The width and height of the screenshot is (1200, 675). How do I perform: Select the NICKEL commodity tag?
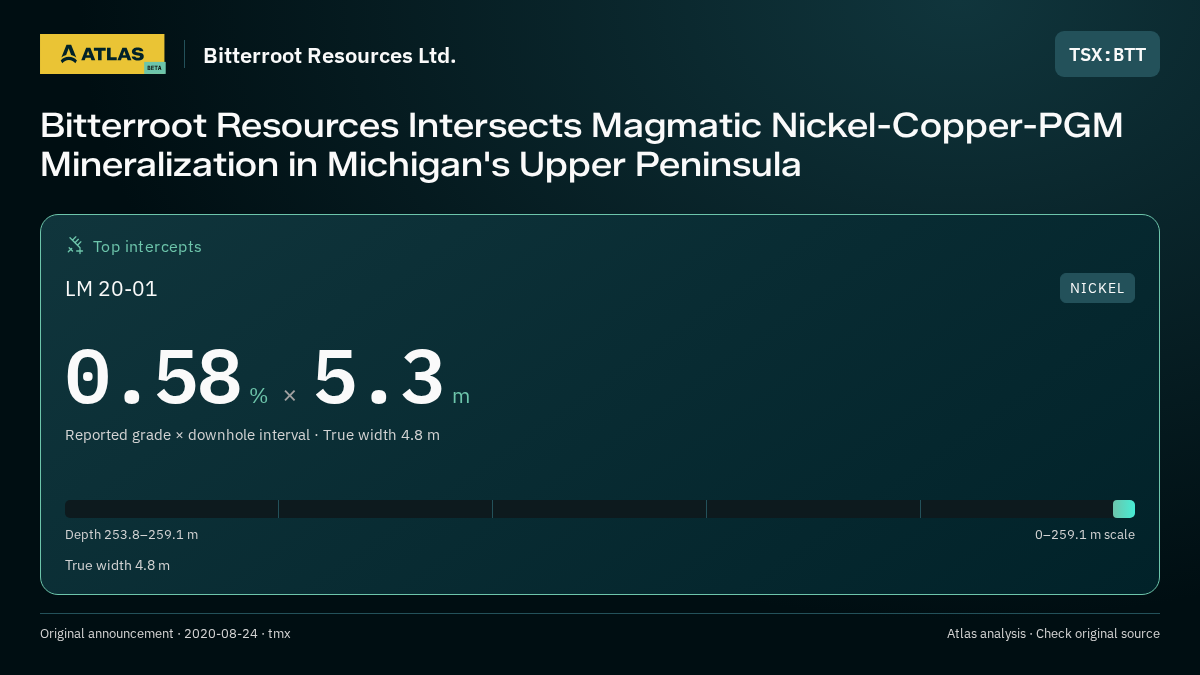[1097, 288]
